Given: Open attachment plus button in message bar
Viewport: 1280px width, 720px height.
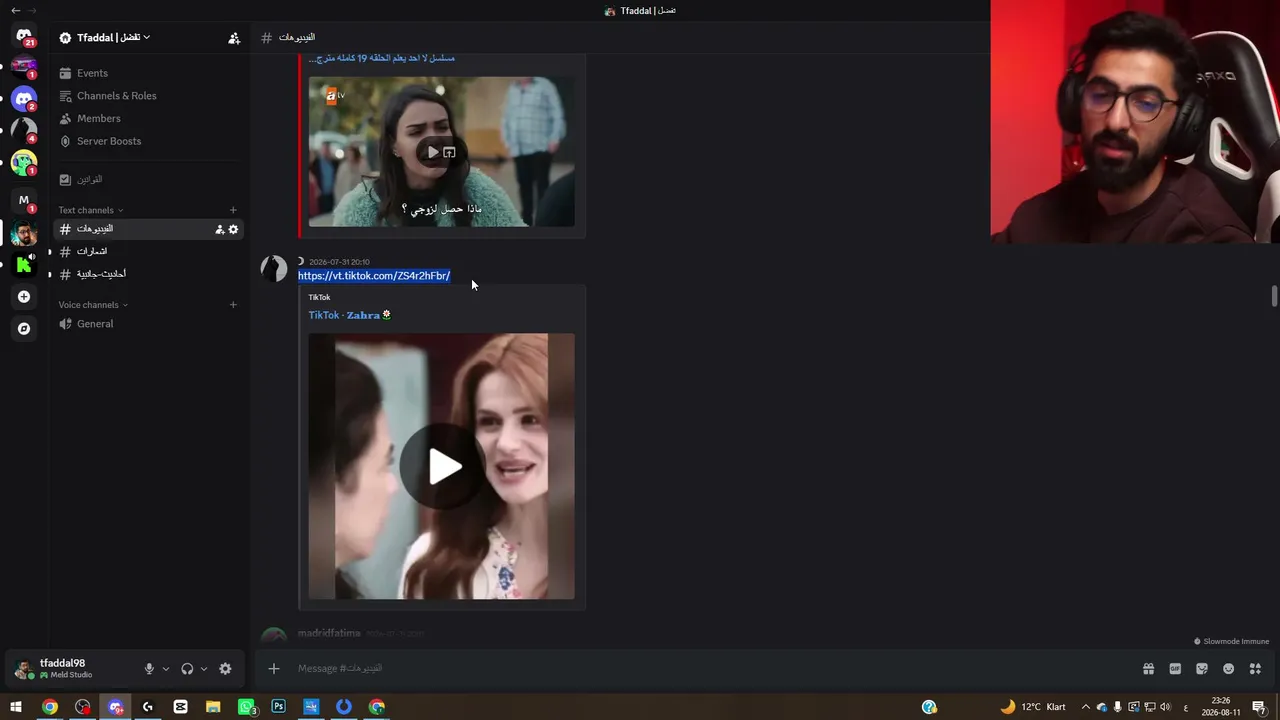Looking at the screenshot, I should (274, 669).
